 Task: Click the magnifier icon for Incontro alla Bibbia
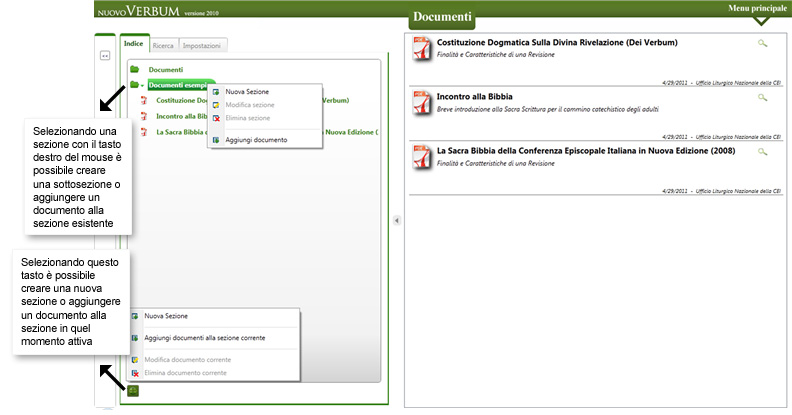pos(763,97)
